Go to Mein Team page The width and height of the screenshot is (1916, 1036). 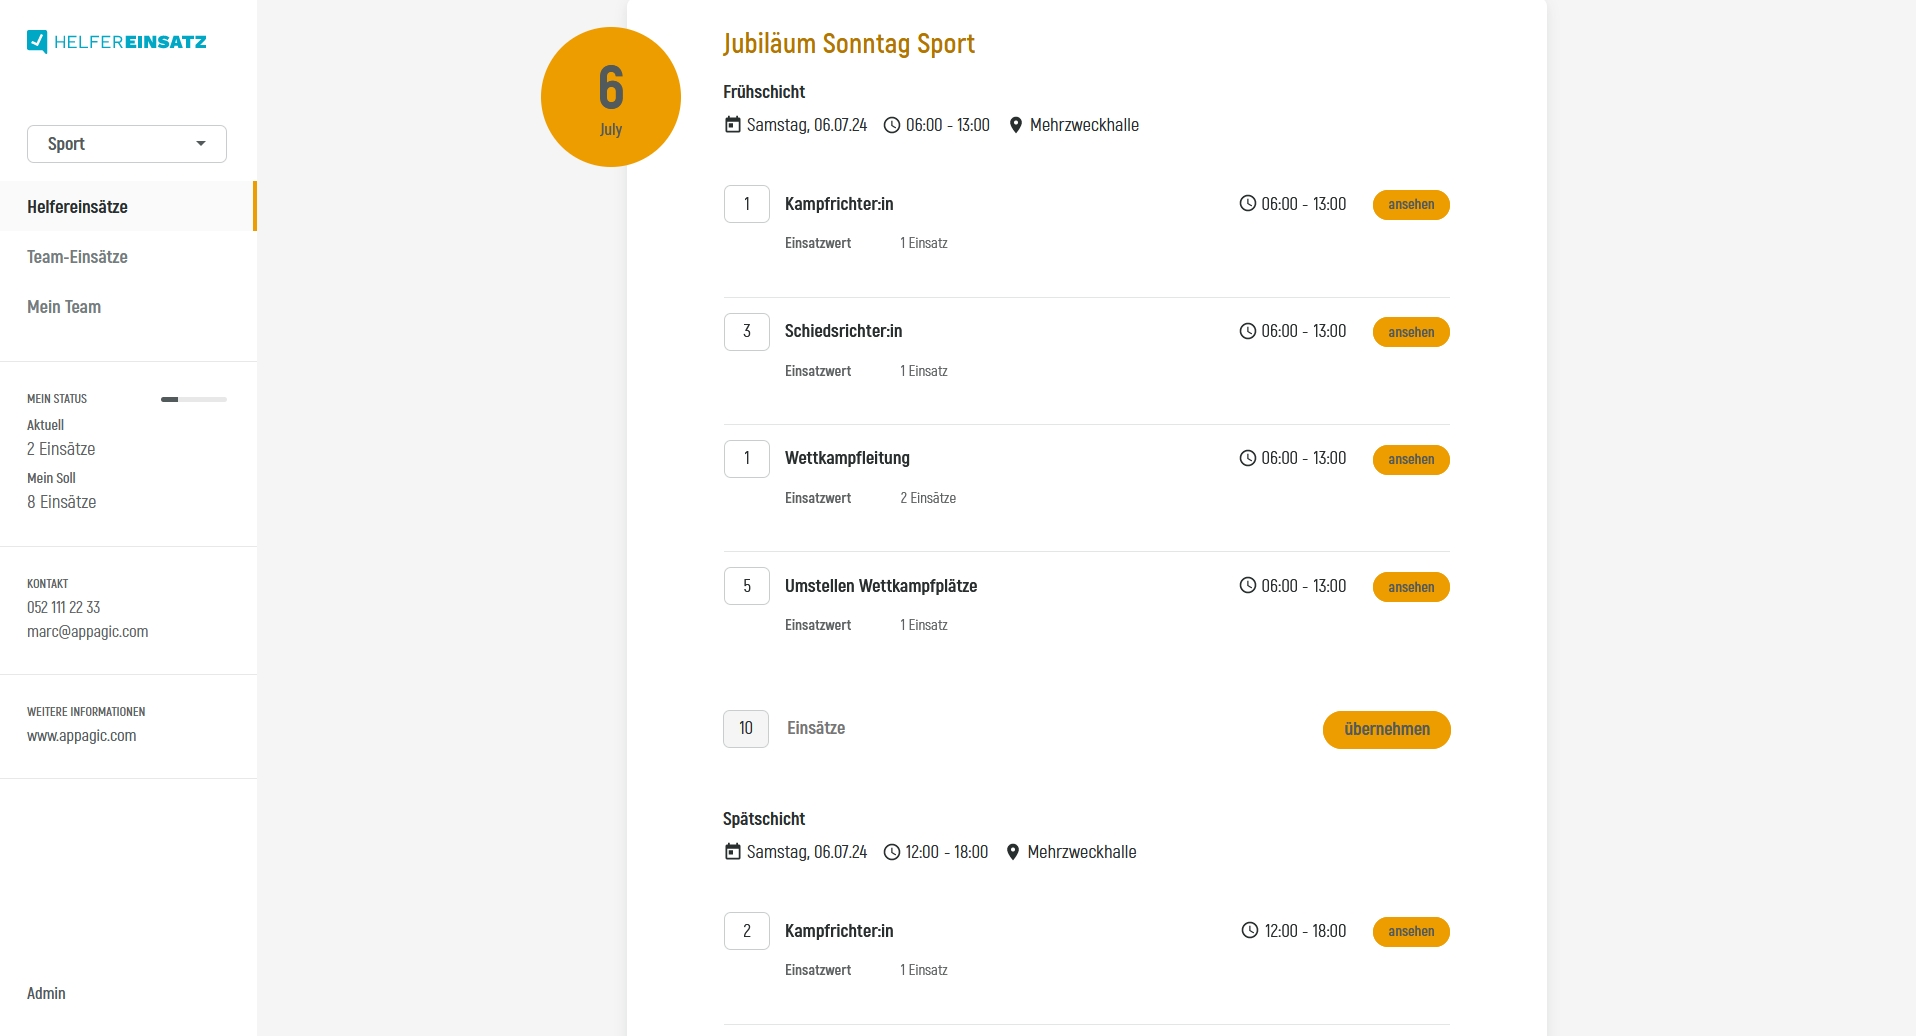coord(64,307)
